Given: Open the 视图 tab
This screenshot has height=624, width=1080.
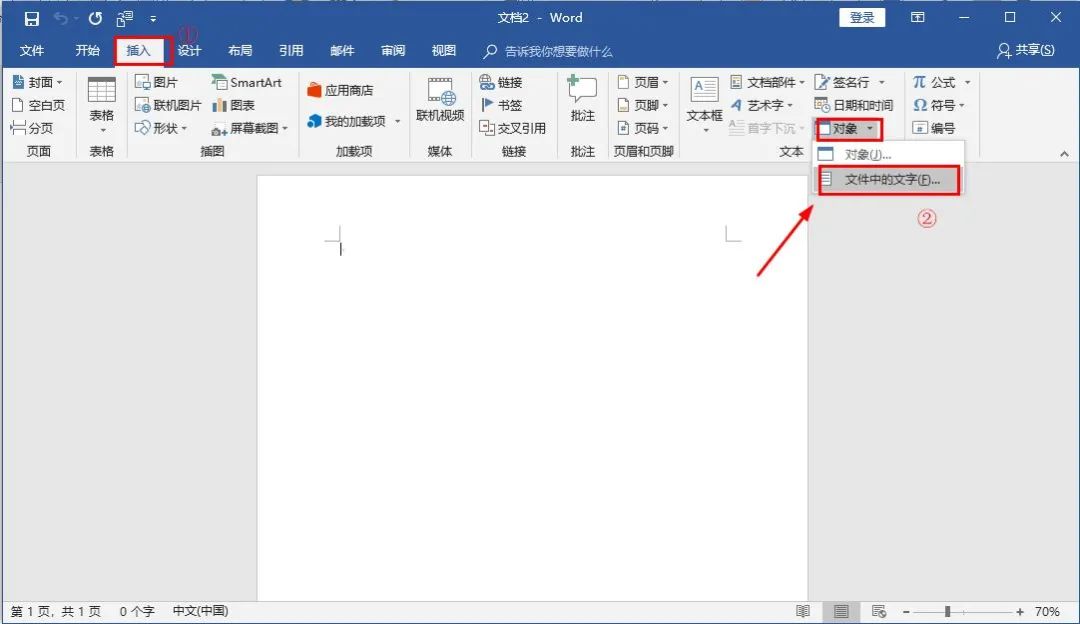Looking at the screenshot, I should click(444, 51).
